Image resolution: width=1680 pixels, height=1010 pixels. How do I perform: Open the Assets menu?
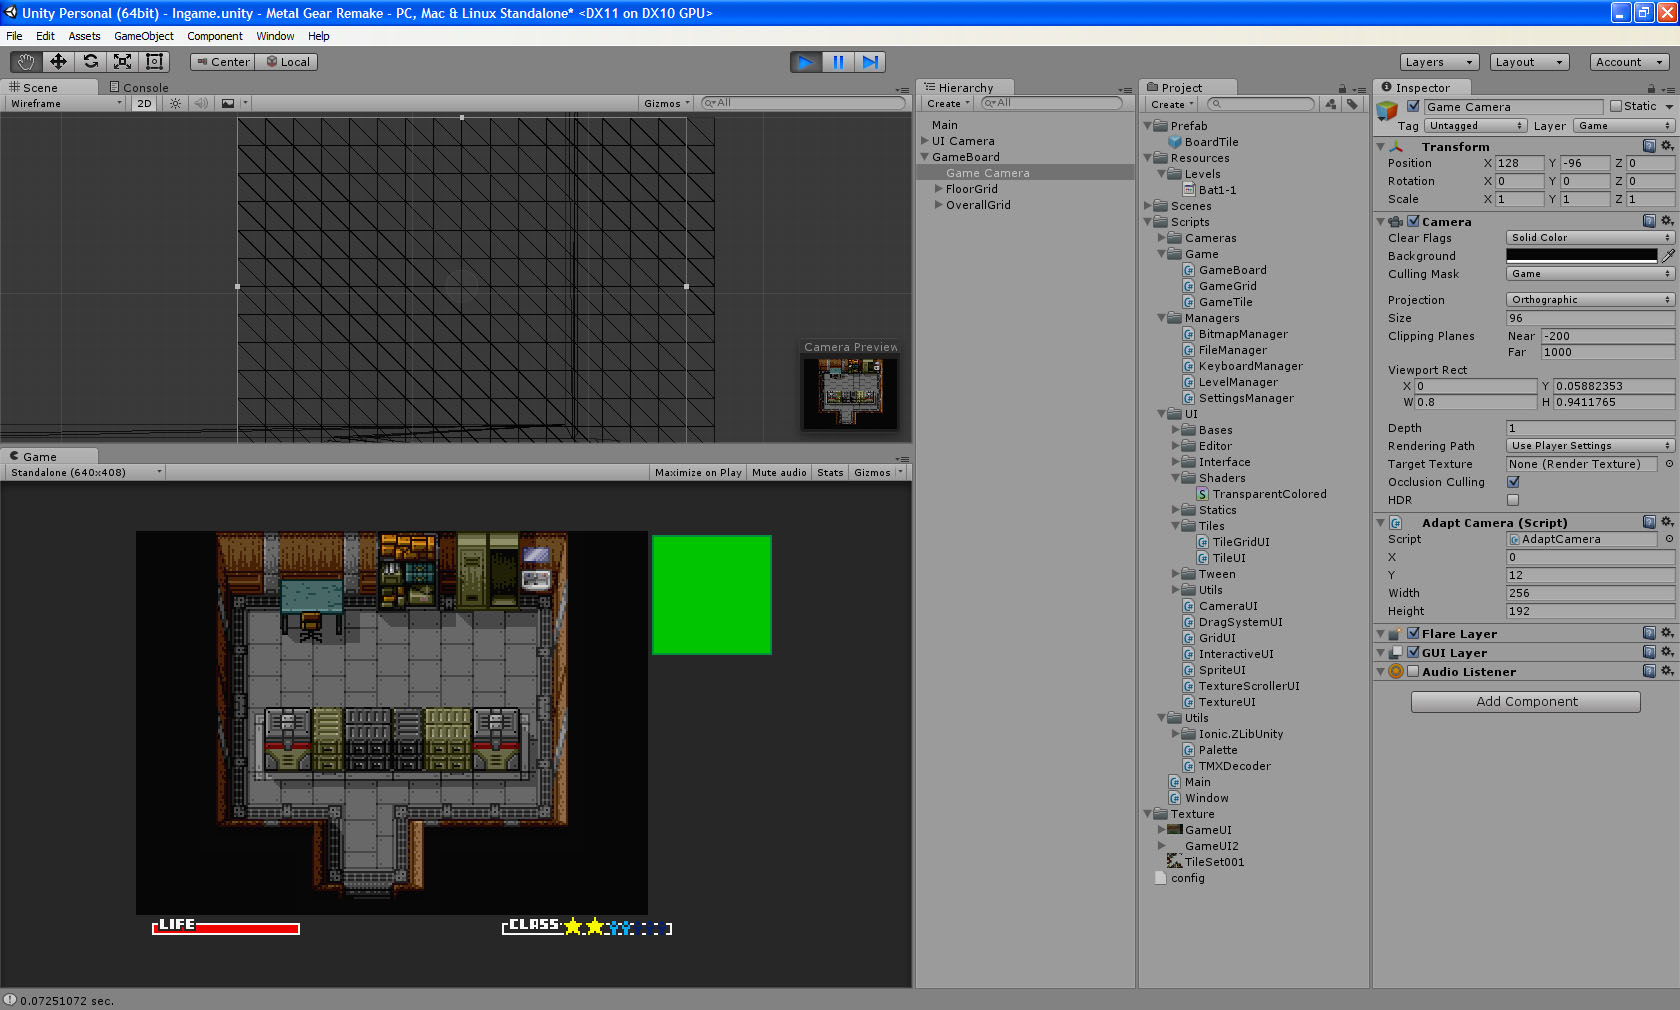(x=84, y=36)
